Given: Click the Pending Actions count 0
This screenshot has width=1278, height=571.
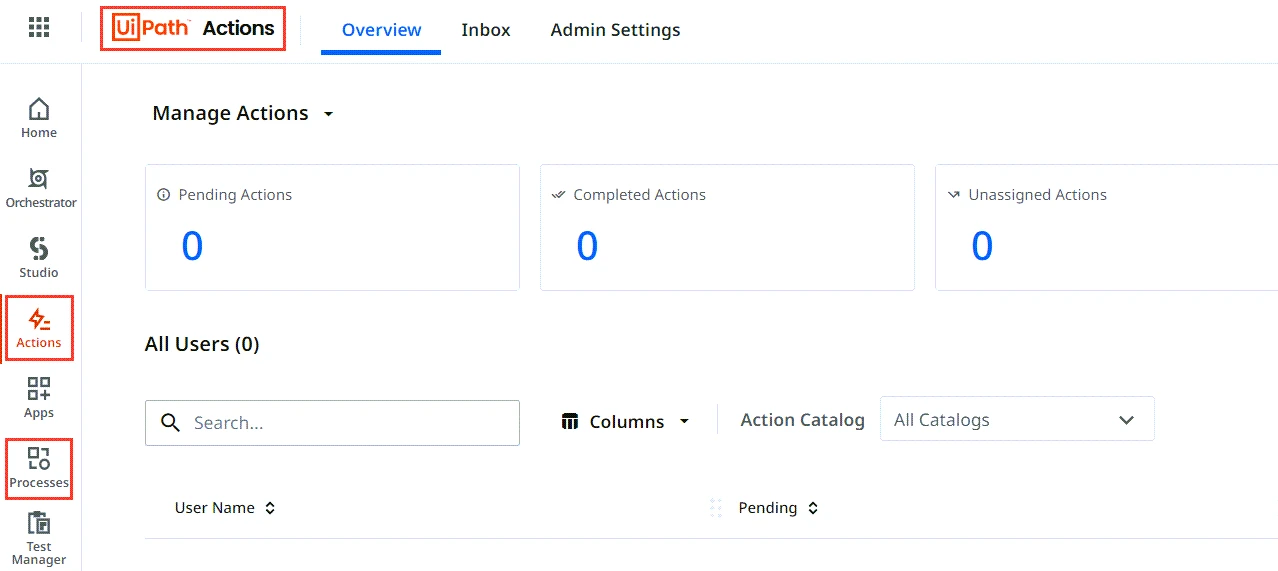Looking at the screenshot, I should pos(192,246).
